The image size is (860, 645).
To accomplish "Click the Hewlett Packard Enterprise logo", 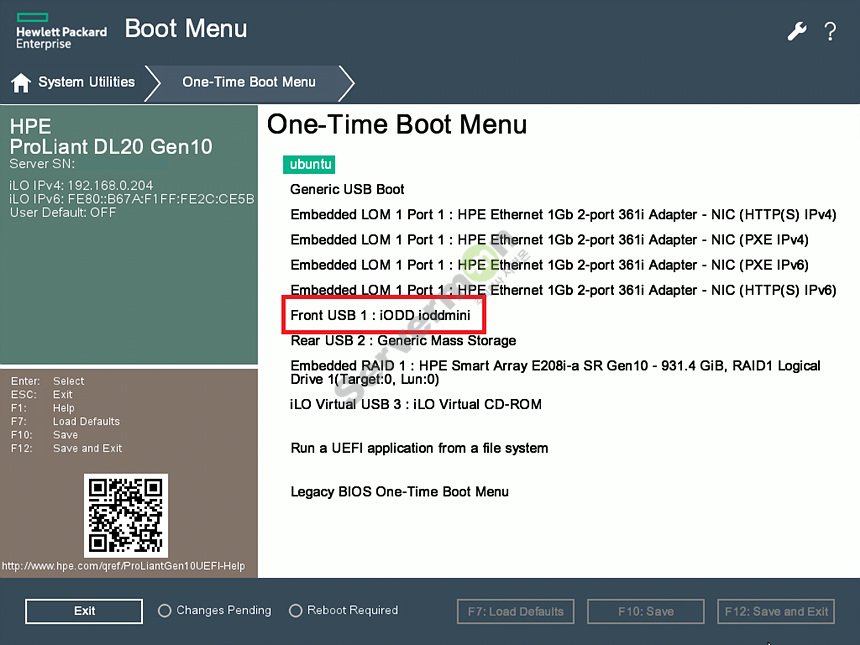I will tap(61, 32).
